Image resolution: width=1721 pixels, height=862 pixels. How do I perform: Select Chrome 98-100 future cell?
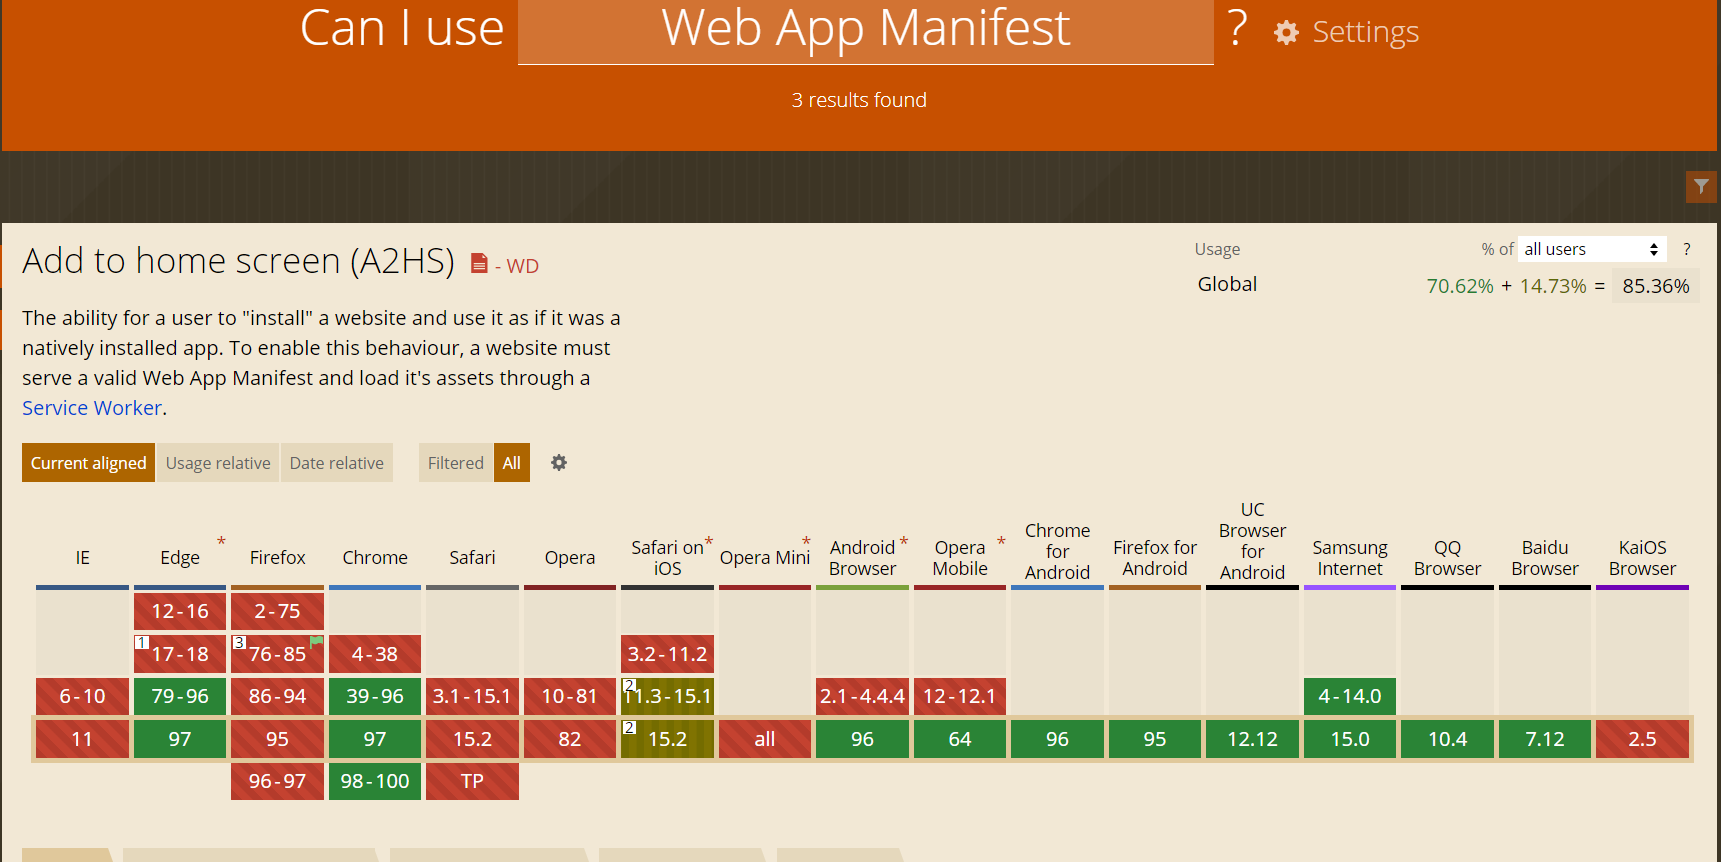[375, 781]
